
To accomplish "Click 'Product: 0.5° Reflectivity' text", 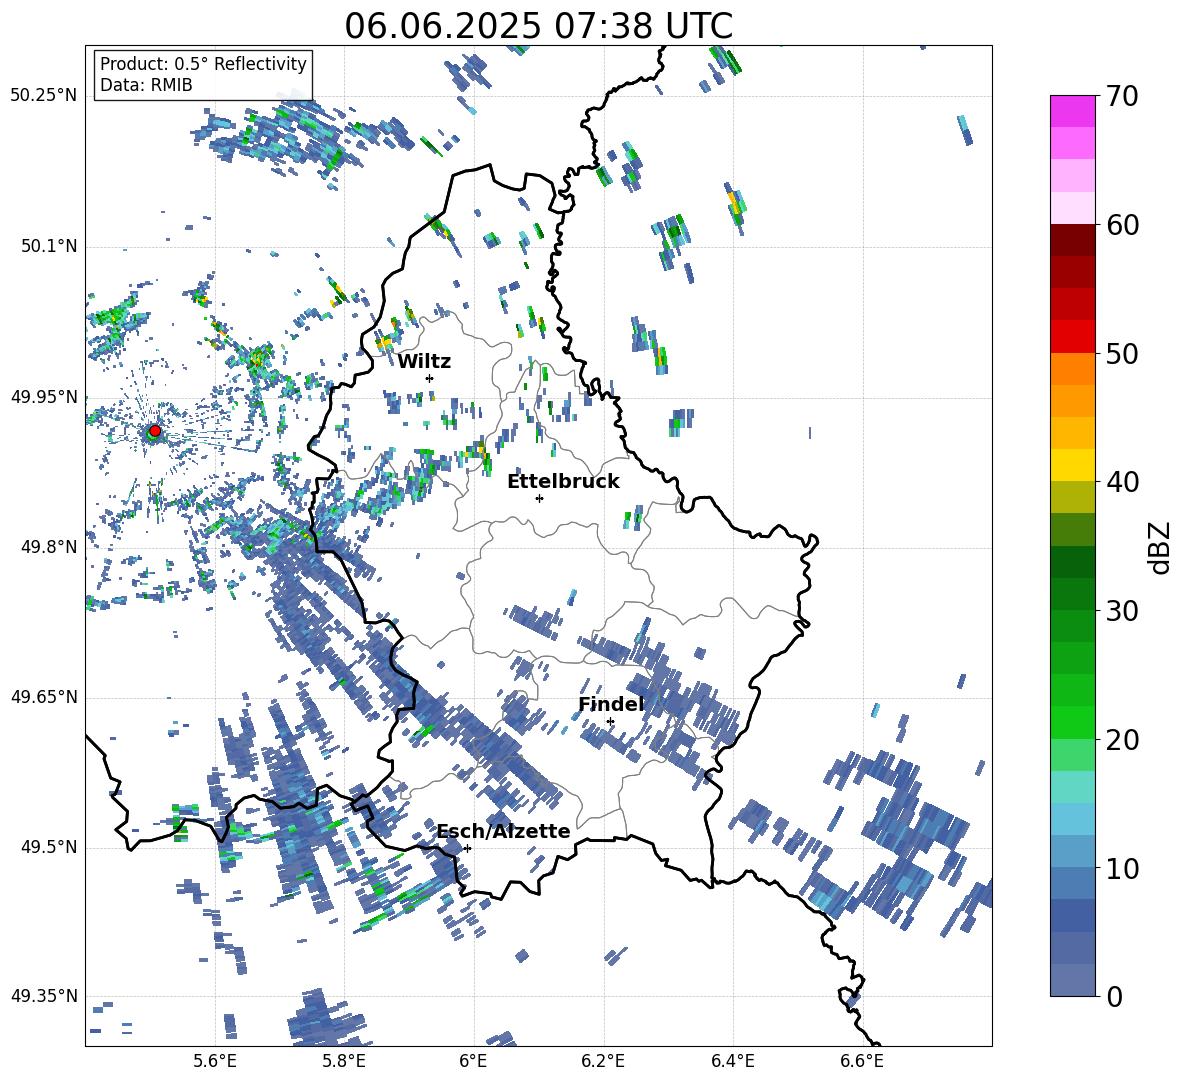I will tap(203, 64).
